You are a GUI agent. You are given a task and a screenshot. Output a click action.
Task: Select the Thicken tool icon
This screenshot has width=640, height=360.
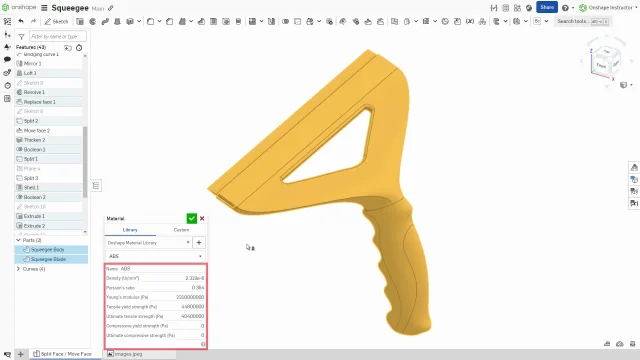(x=130, y=21)
